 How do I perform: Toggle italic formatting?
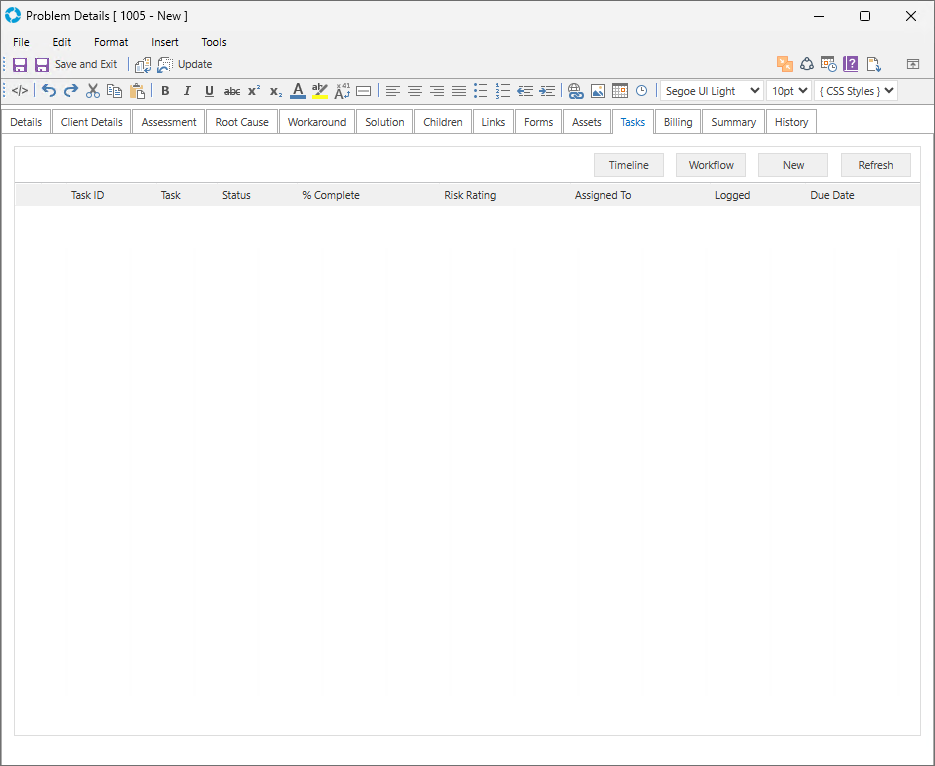(x=187, y=91)
